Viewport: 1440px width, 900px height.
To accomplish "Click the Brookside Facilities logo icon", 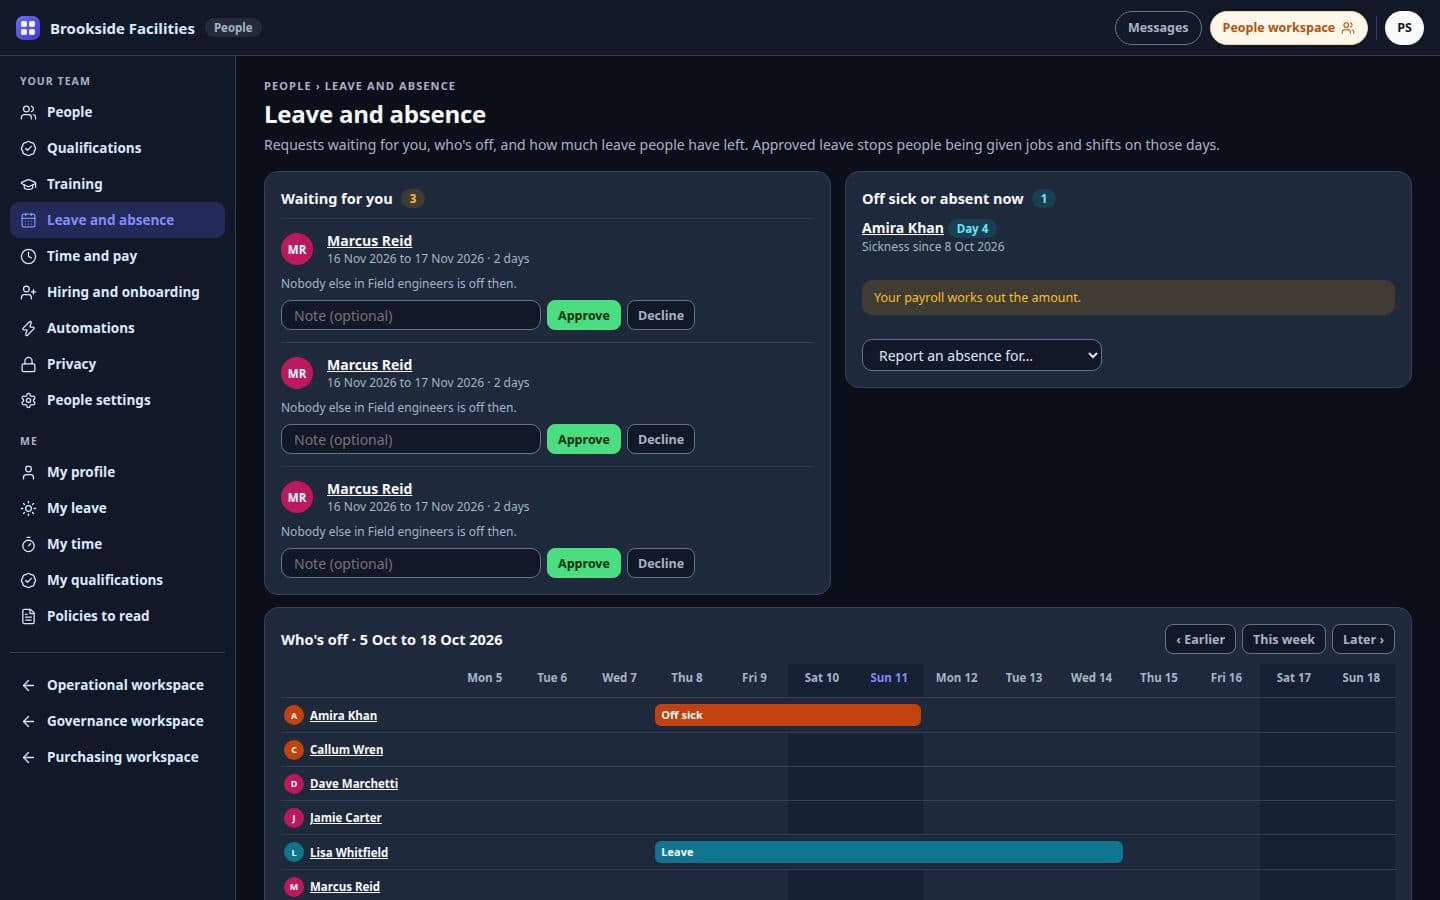I will coord(28,28).
